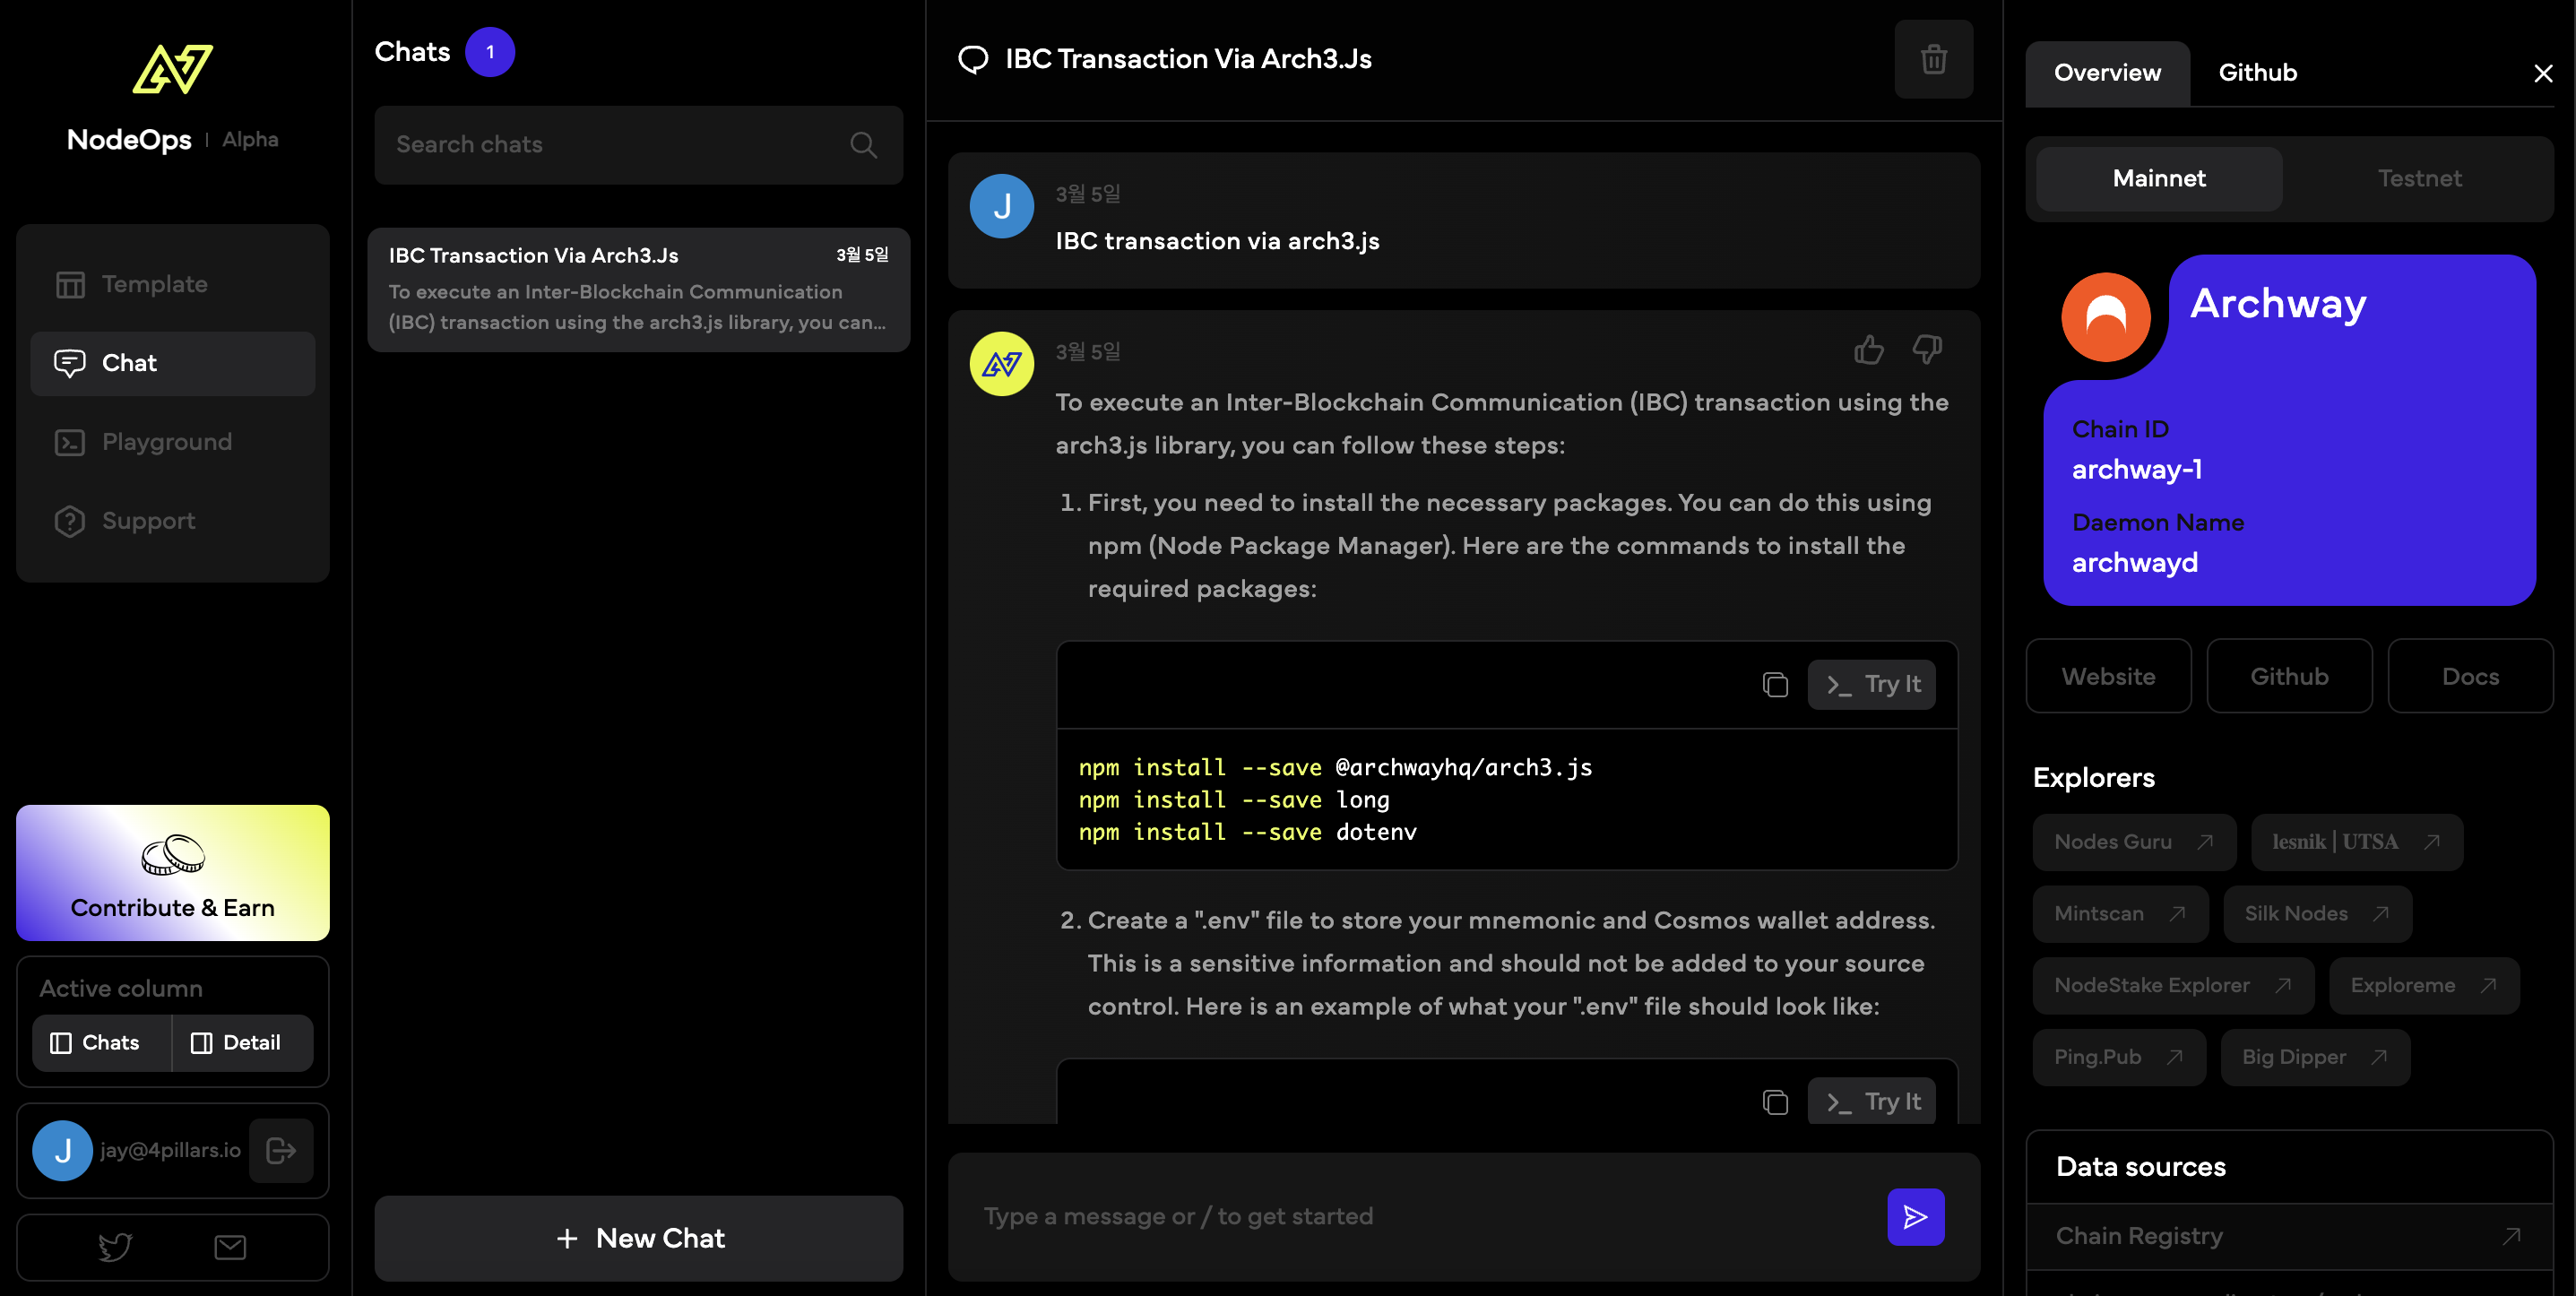Switch network to Testnet
This screenshot has height=1296, width=2576.
tap(2418, 179)
